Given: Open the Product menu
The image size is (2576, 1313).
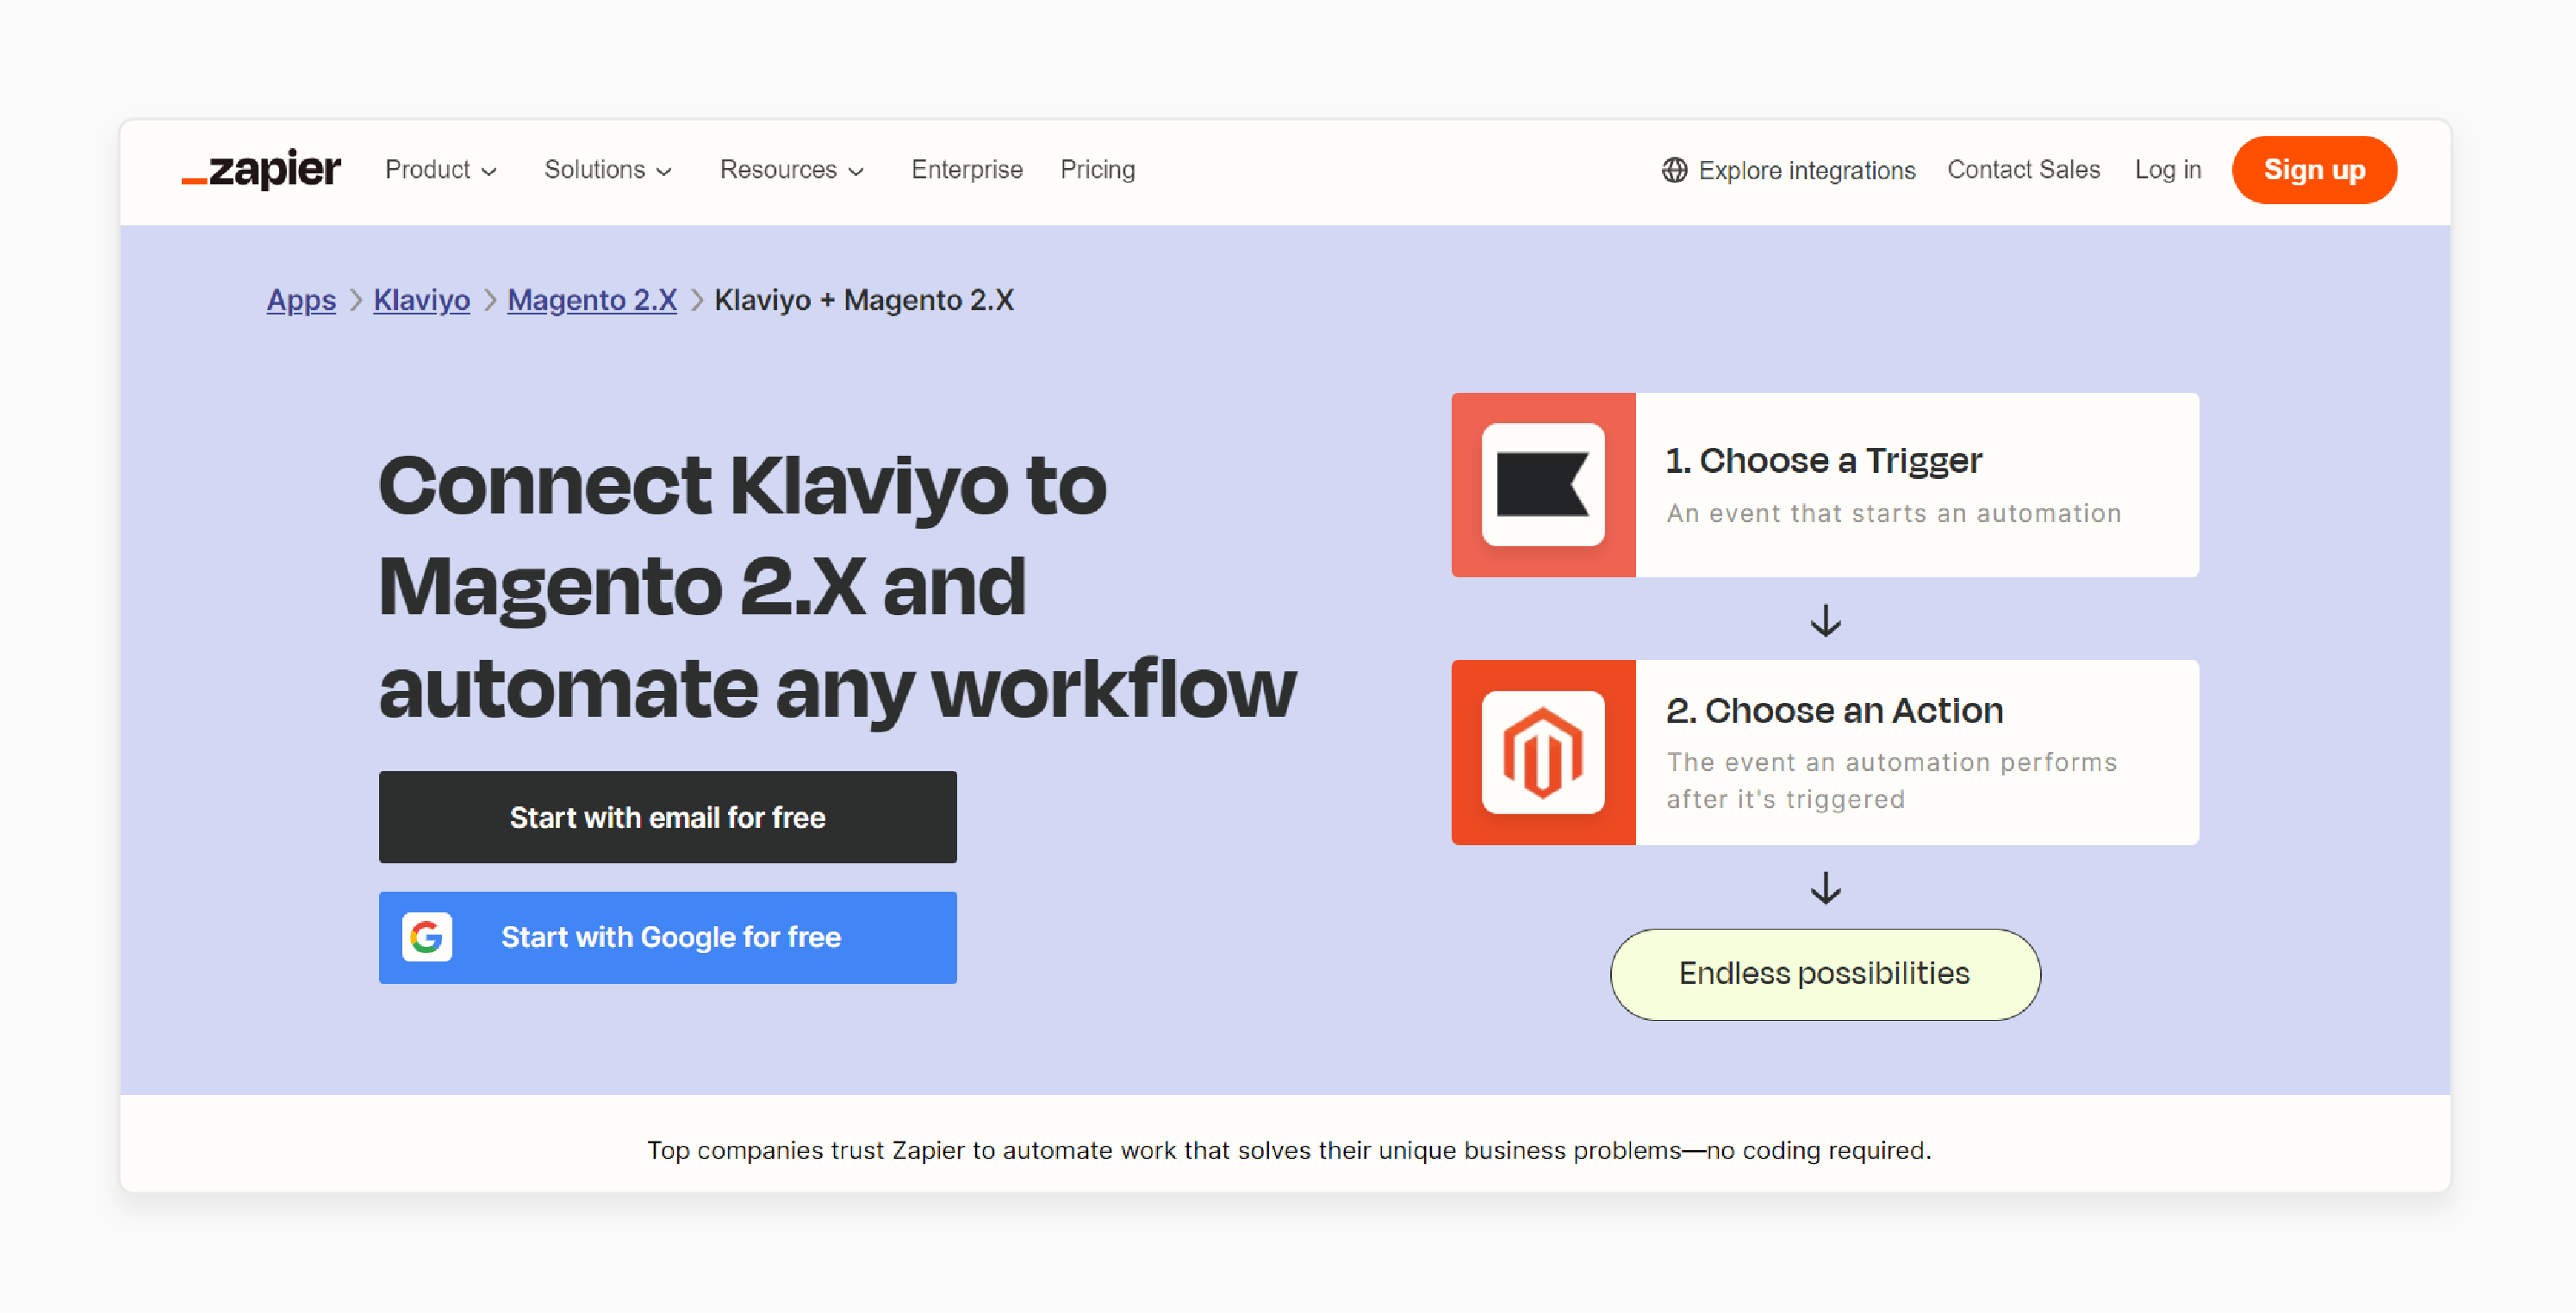Looking at the screenshot, I should click(441, 170).
